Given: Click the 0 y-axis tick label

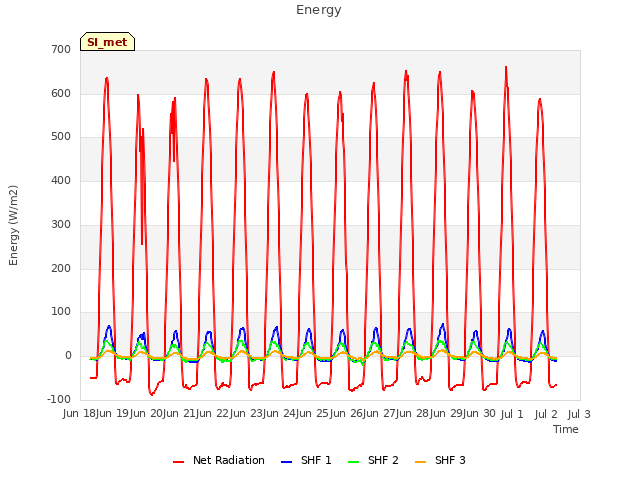Looking at the screenshot, I should coord(68,356).
